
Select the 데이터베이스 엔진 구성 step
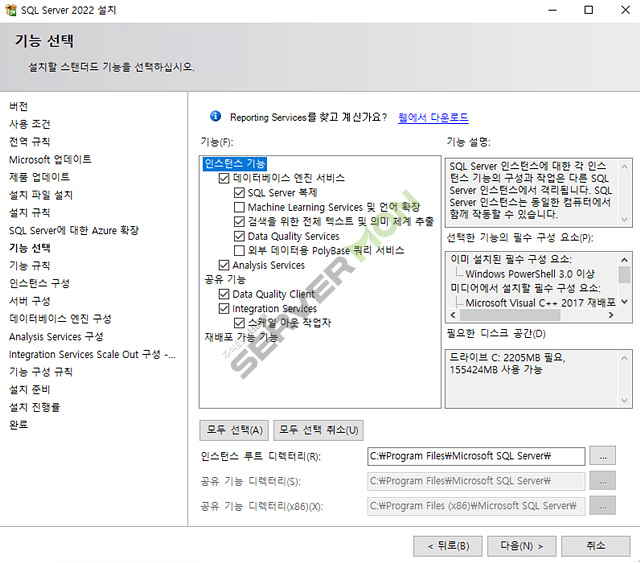60,318
